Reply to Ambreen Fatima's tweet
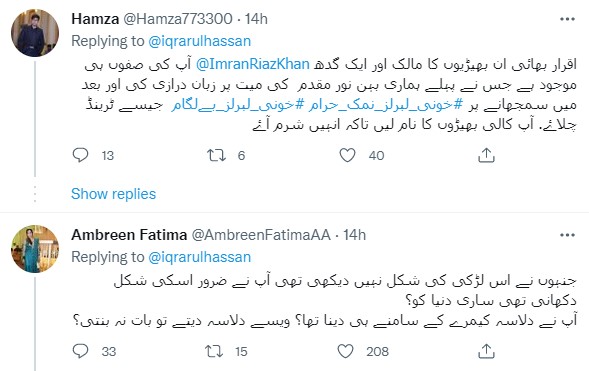 tap(80, 351)
